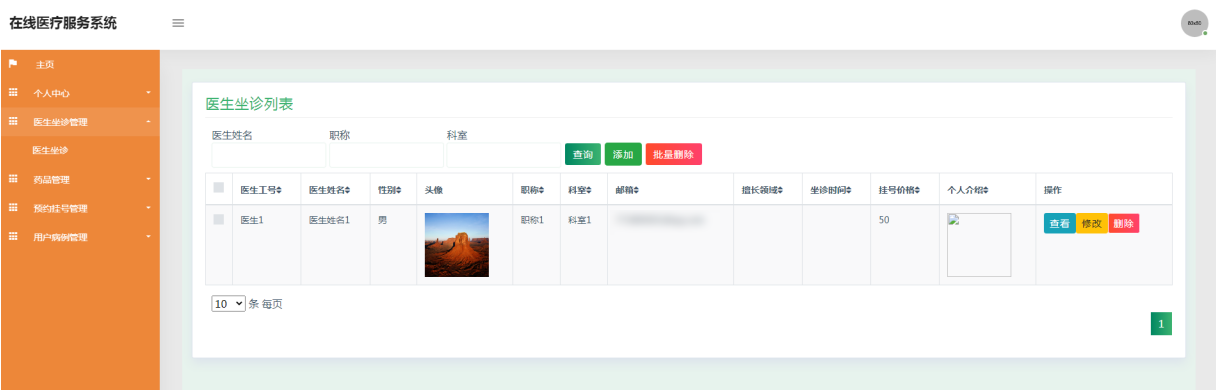Click the 操作 column header
Screen dimensions: 1216x390
(1053, 190)
